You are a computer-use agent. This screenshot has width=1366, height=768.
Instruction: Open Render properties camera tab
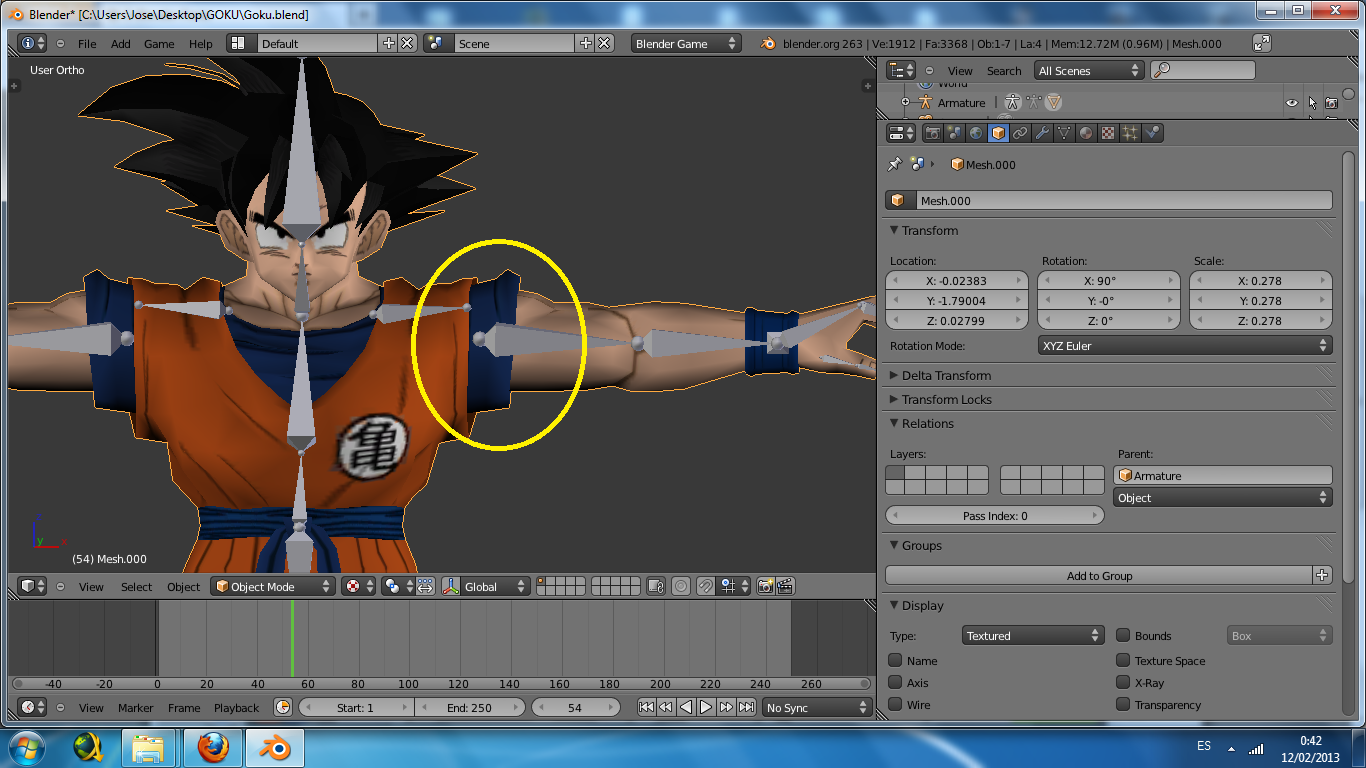pyautogui.click(x=932, y=133)
